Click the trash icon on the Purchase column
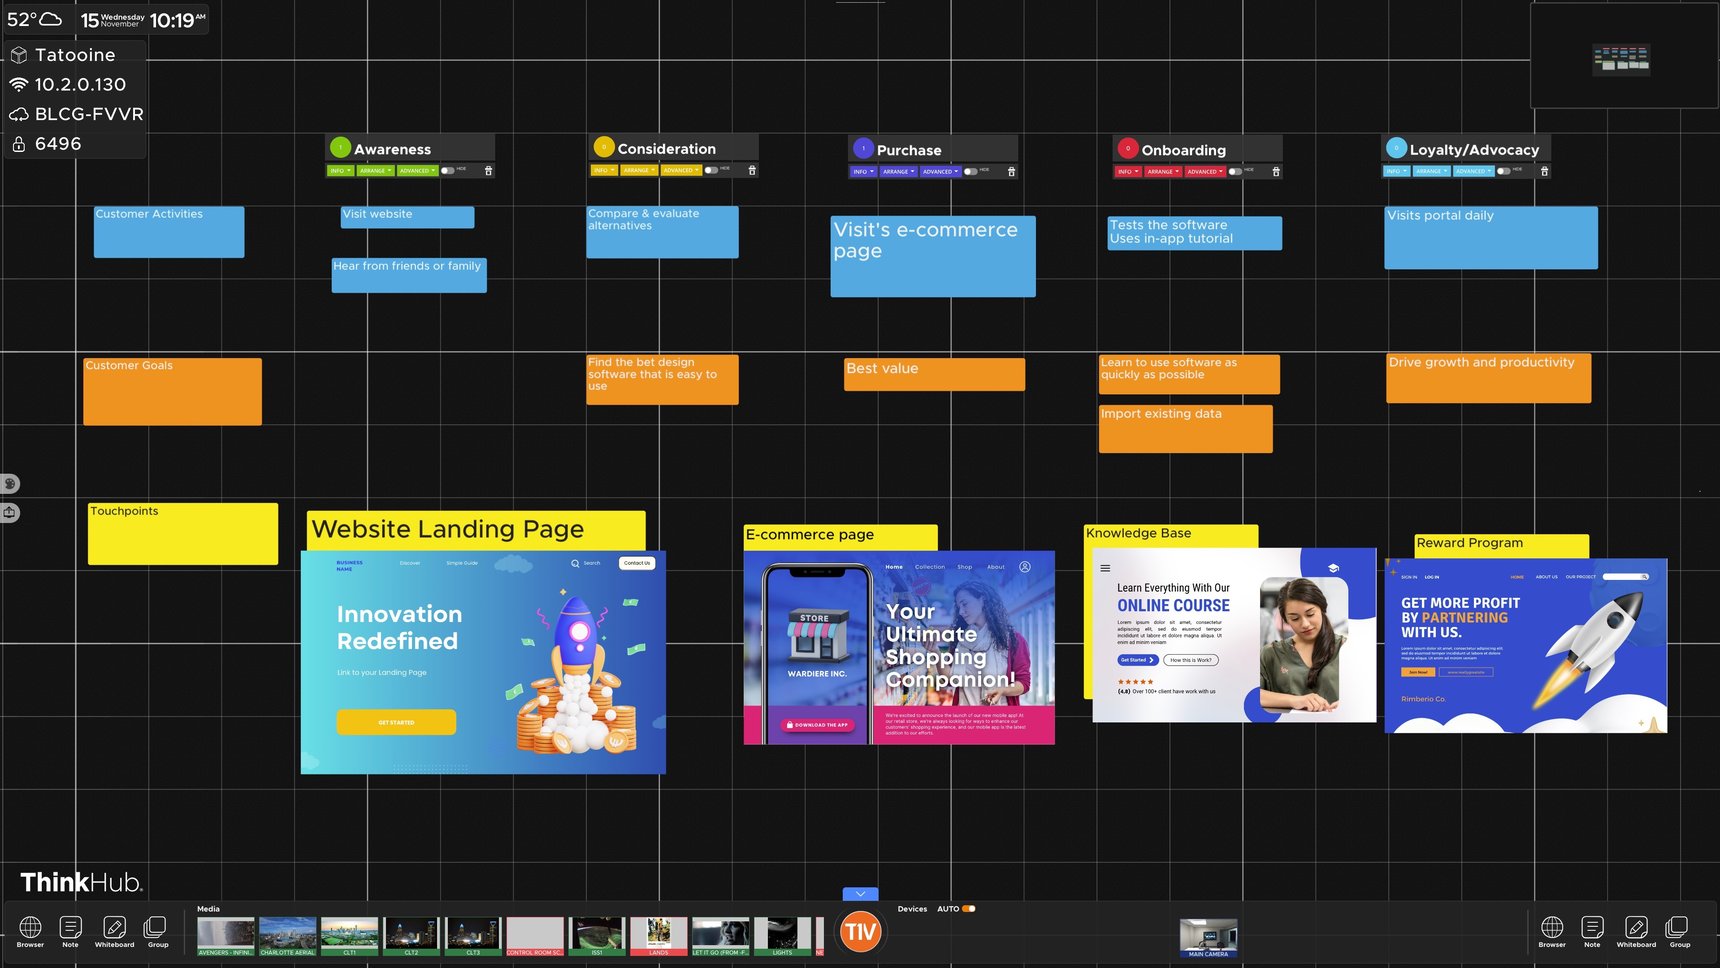1720x968 pixels. 1011,171
